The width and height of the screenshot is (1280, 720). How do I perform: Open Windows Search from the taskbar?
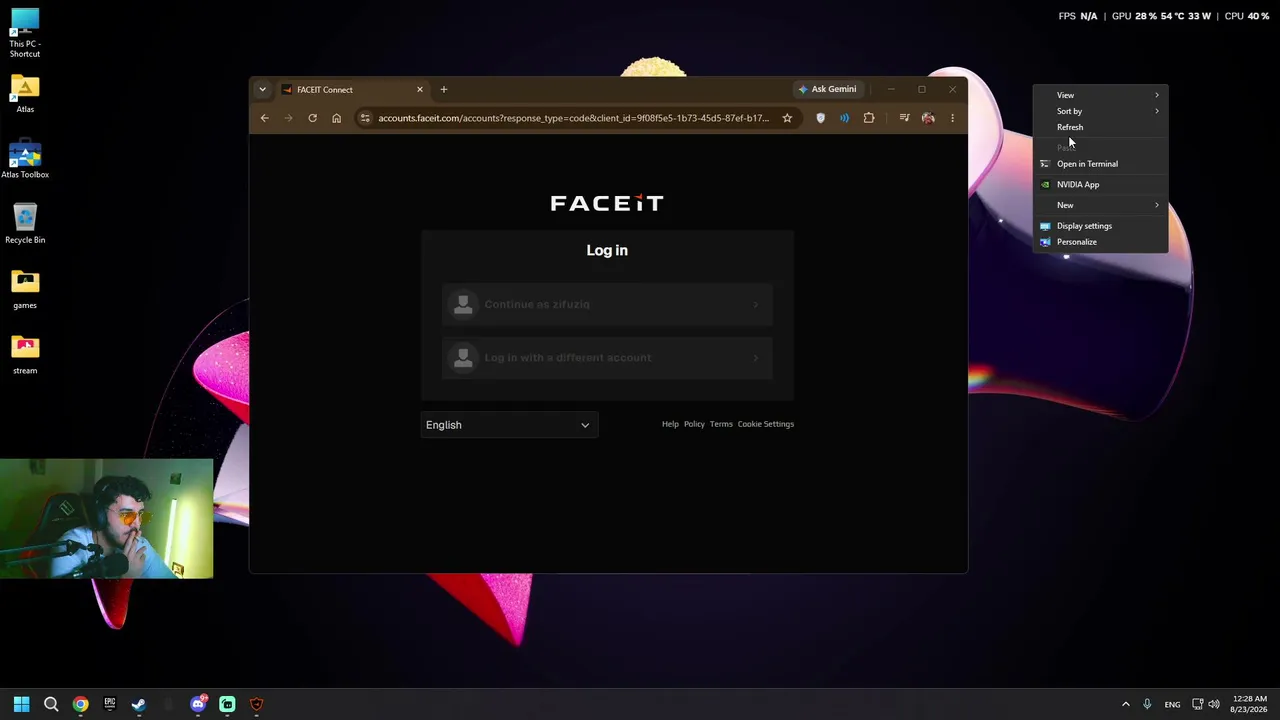pyautogui.click(x=51, y=704)
